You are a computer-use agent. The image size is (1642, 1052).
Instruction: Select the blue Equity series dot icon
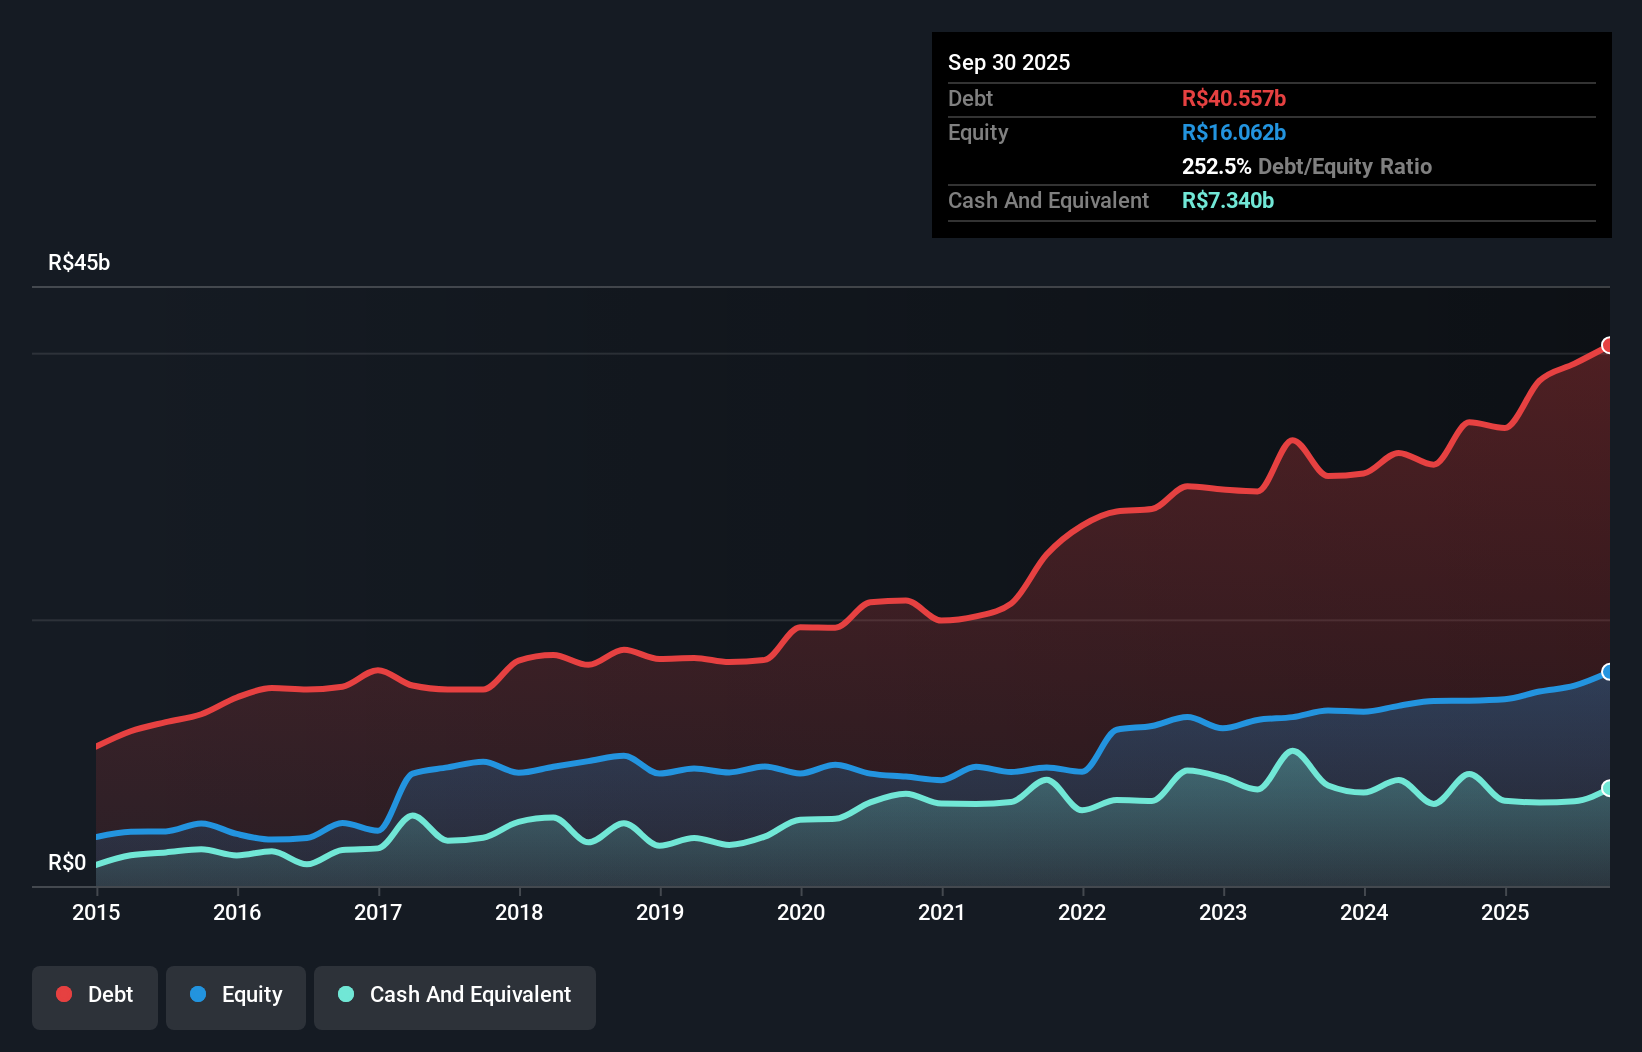199,994
